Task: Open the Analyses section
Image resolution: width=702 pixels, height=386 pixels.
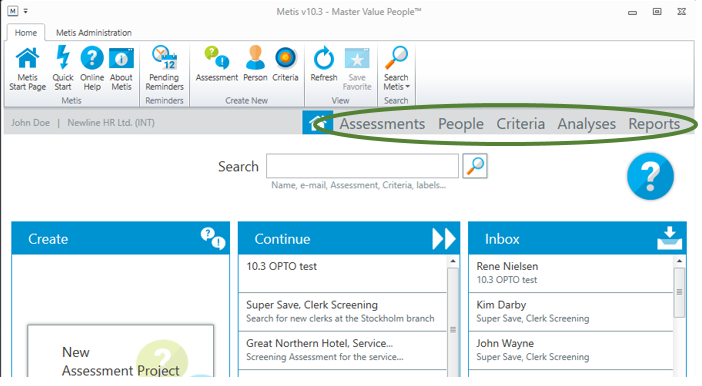Action: 586,124
